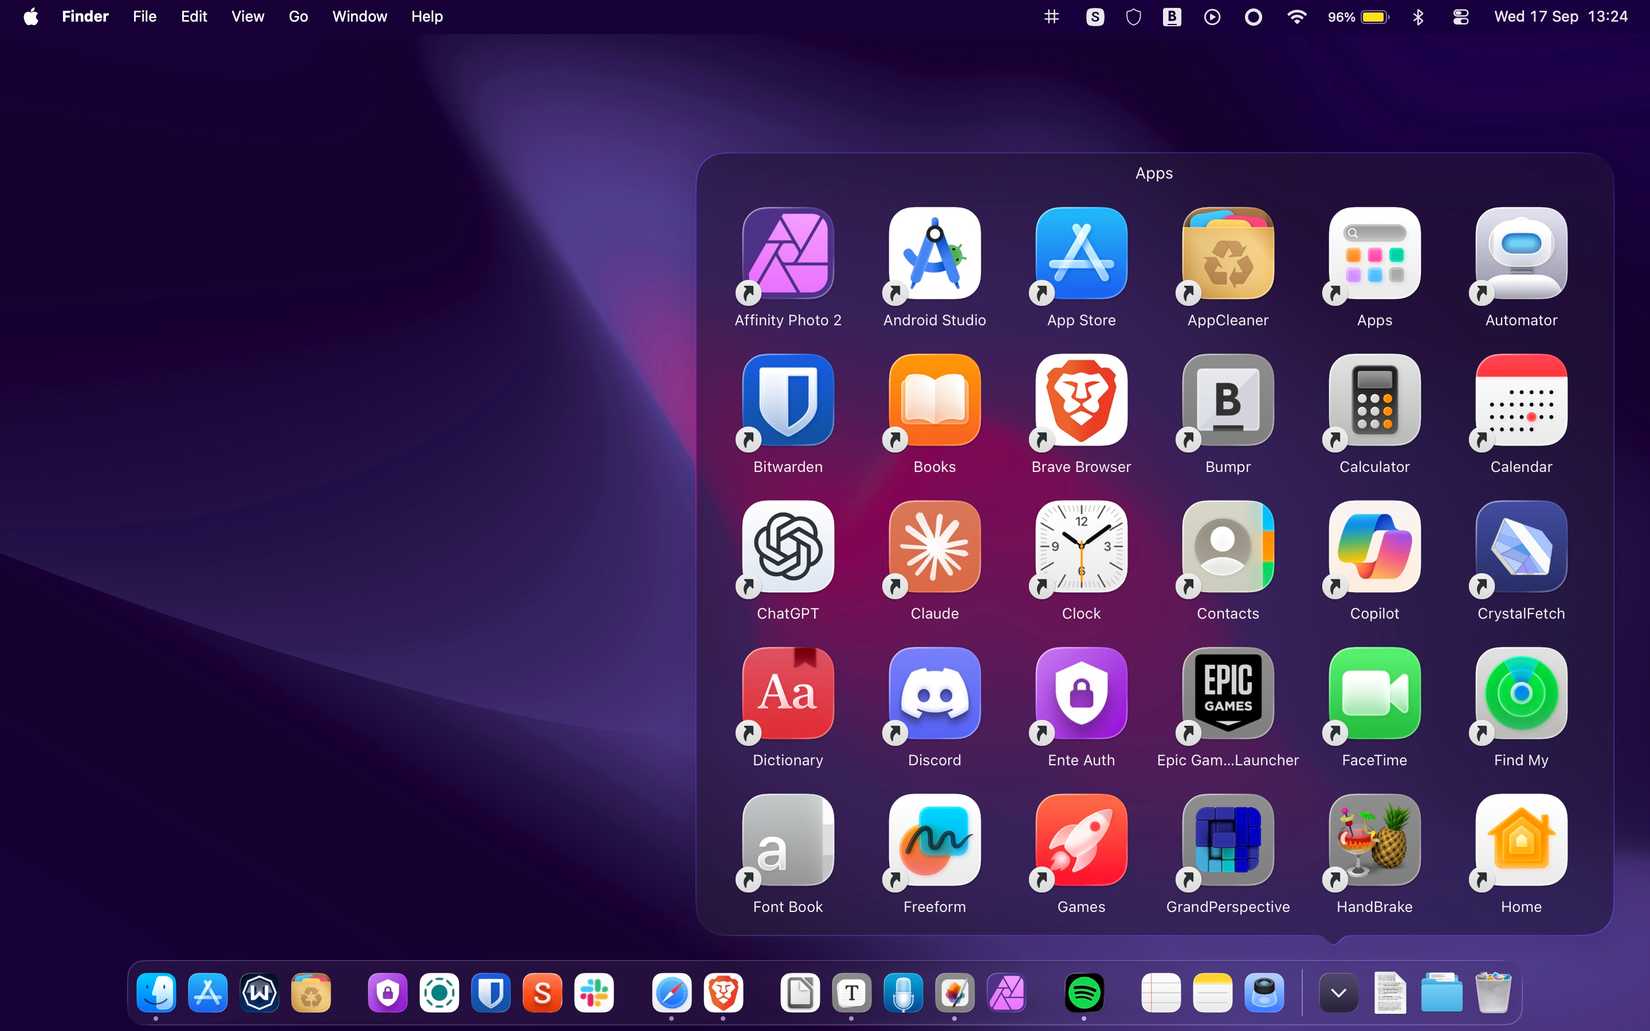The height and width of the screenshot is (1031, 1650).
Task: Open the yellow Notes app in the Dock
Action: coord(1213,993)
